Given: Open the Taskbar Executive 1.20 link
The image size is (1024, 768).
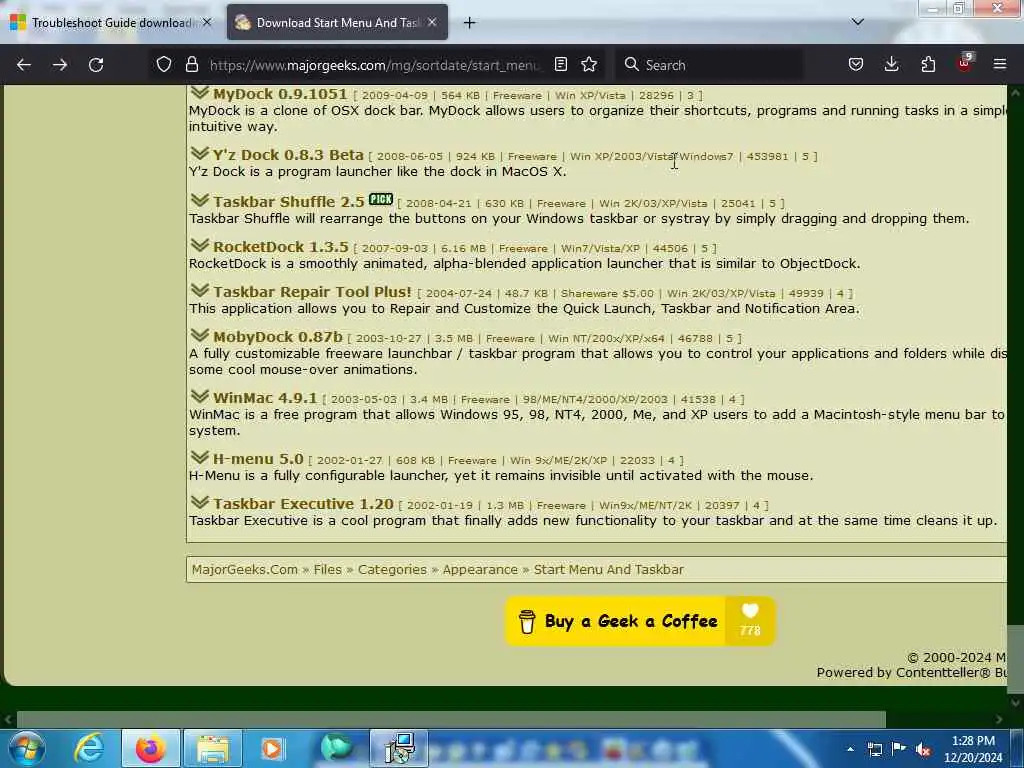Looking at the screenshot, I should coord(303,504).
